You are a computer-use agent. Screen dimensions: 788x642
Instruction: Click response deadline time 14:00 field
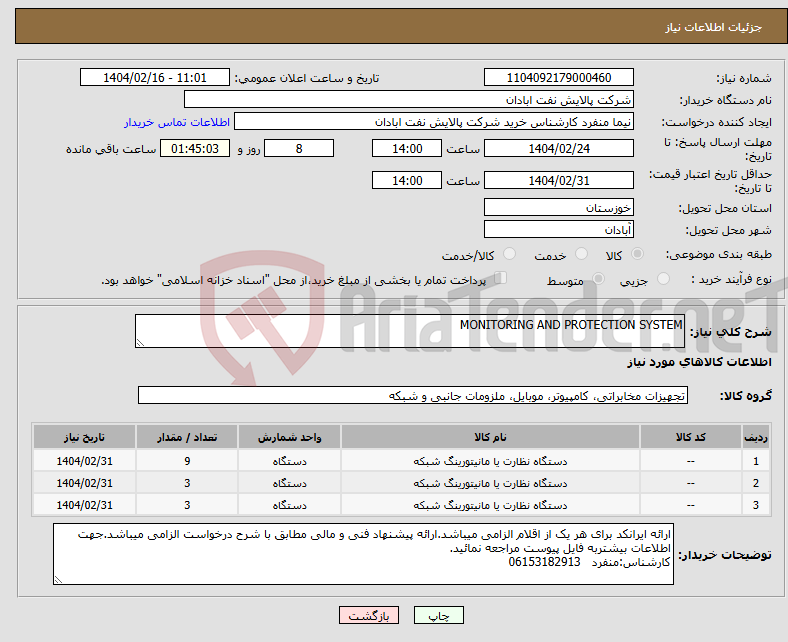(x=407, y=148)
